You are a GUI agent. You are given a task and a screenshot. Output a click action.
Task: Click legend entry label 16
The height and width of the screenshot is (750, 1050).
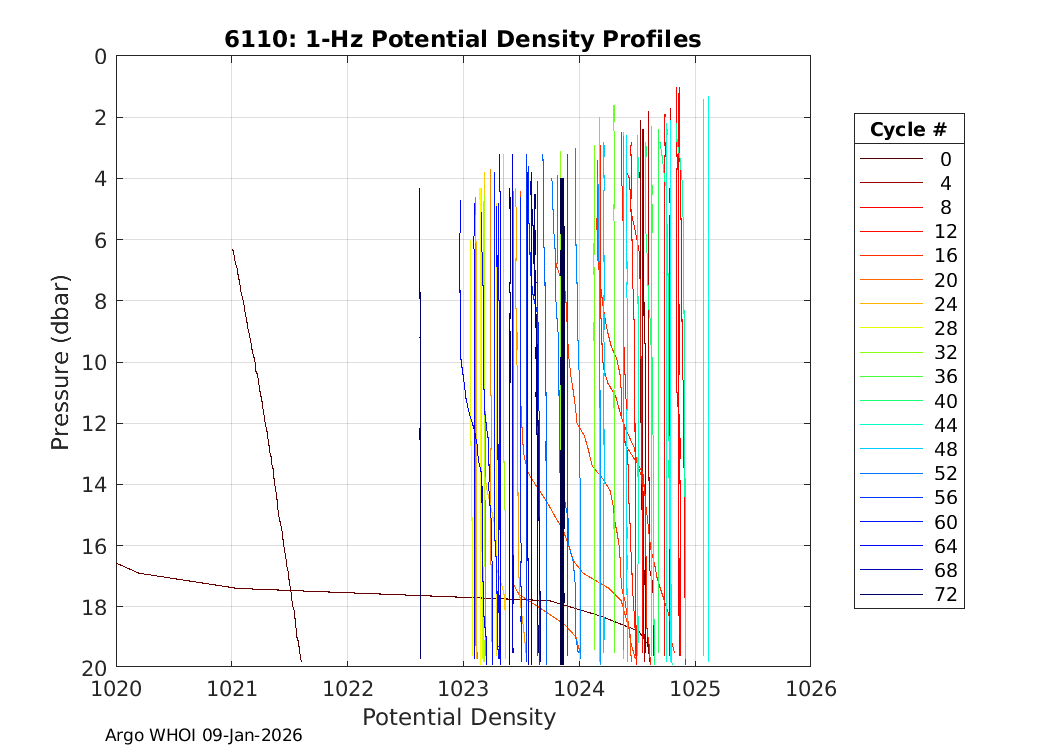click(x=945, y=256)
